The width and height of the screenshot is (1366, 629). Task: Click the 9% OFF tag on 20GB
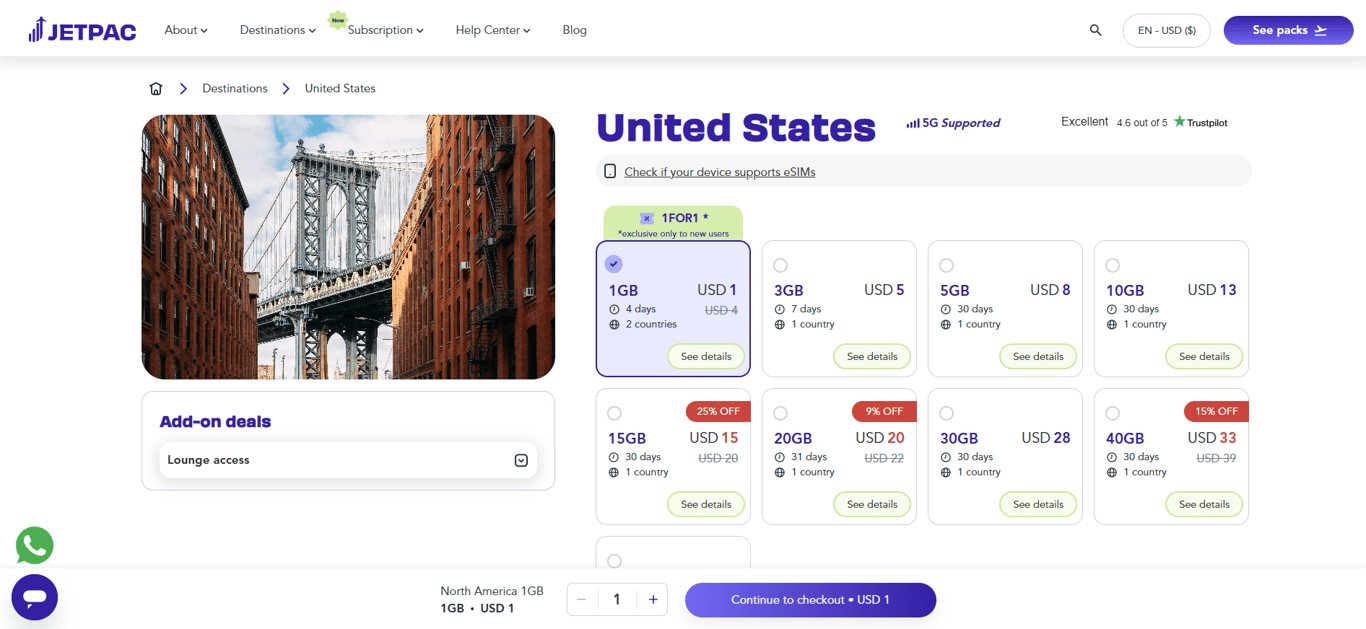pyautogui.click(x=885, y=411)
